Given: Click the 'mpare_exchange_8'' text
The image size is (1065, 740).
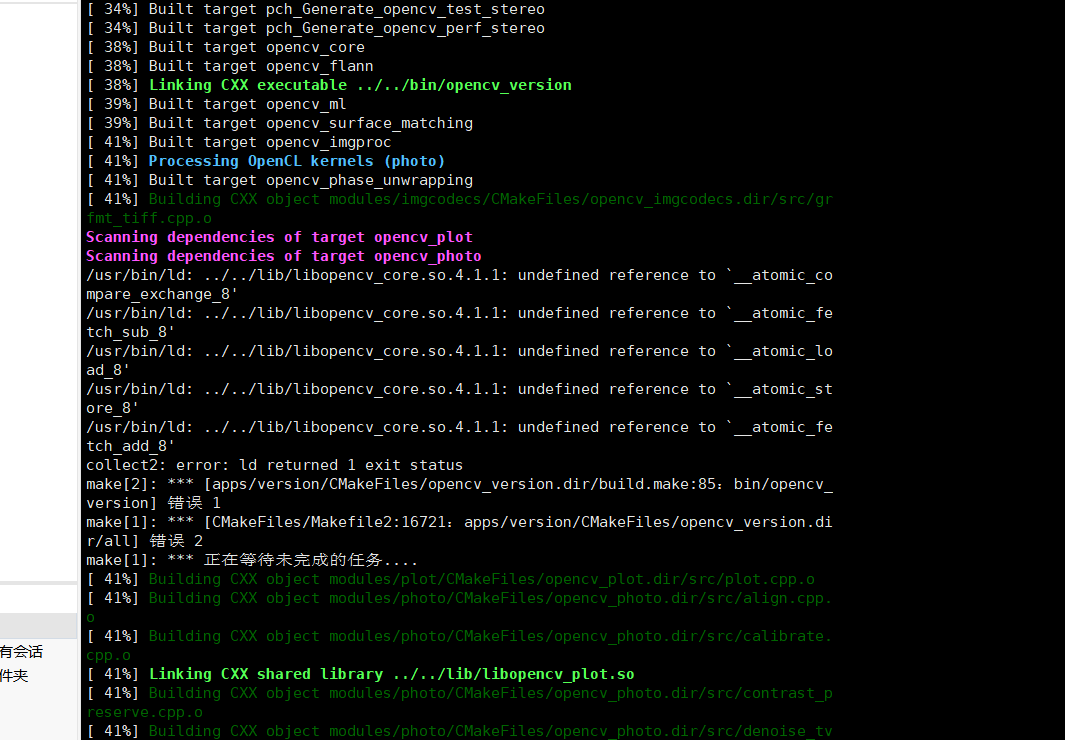Looking at the screenshot, I should point(162,295).
